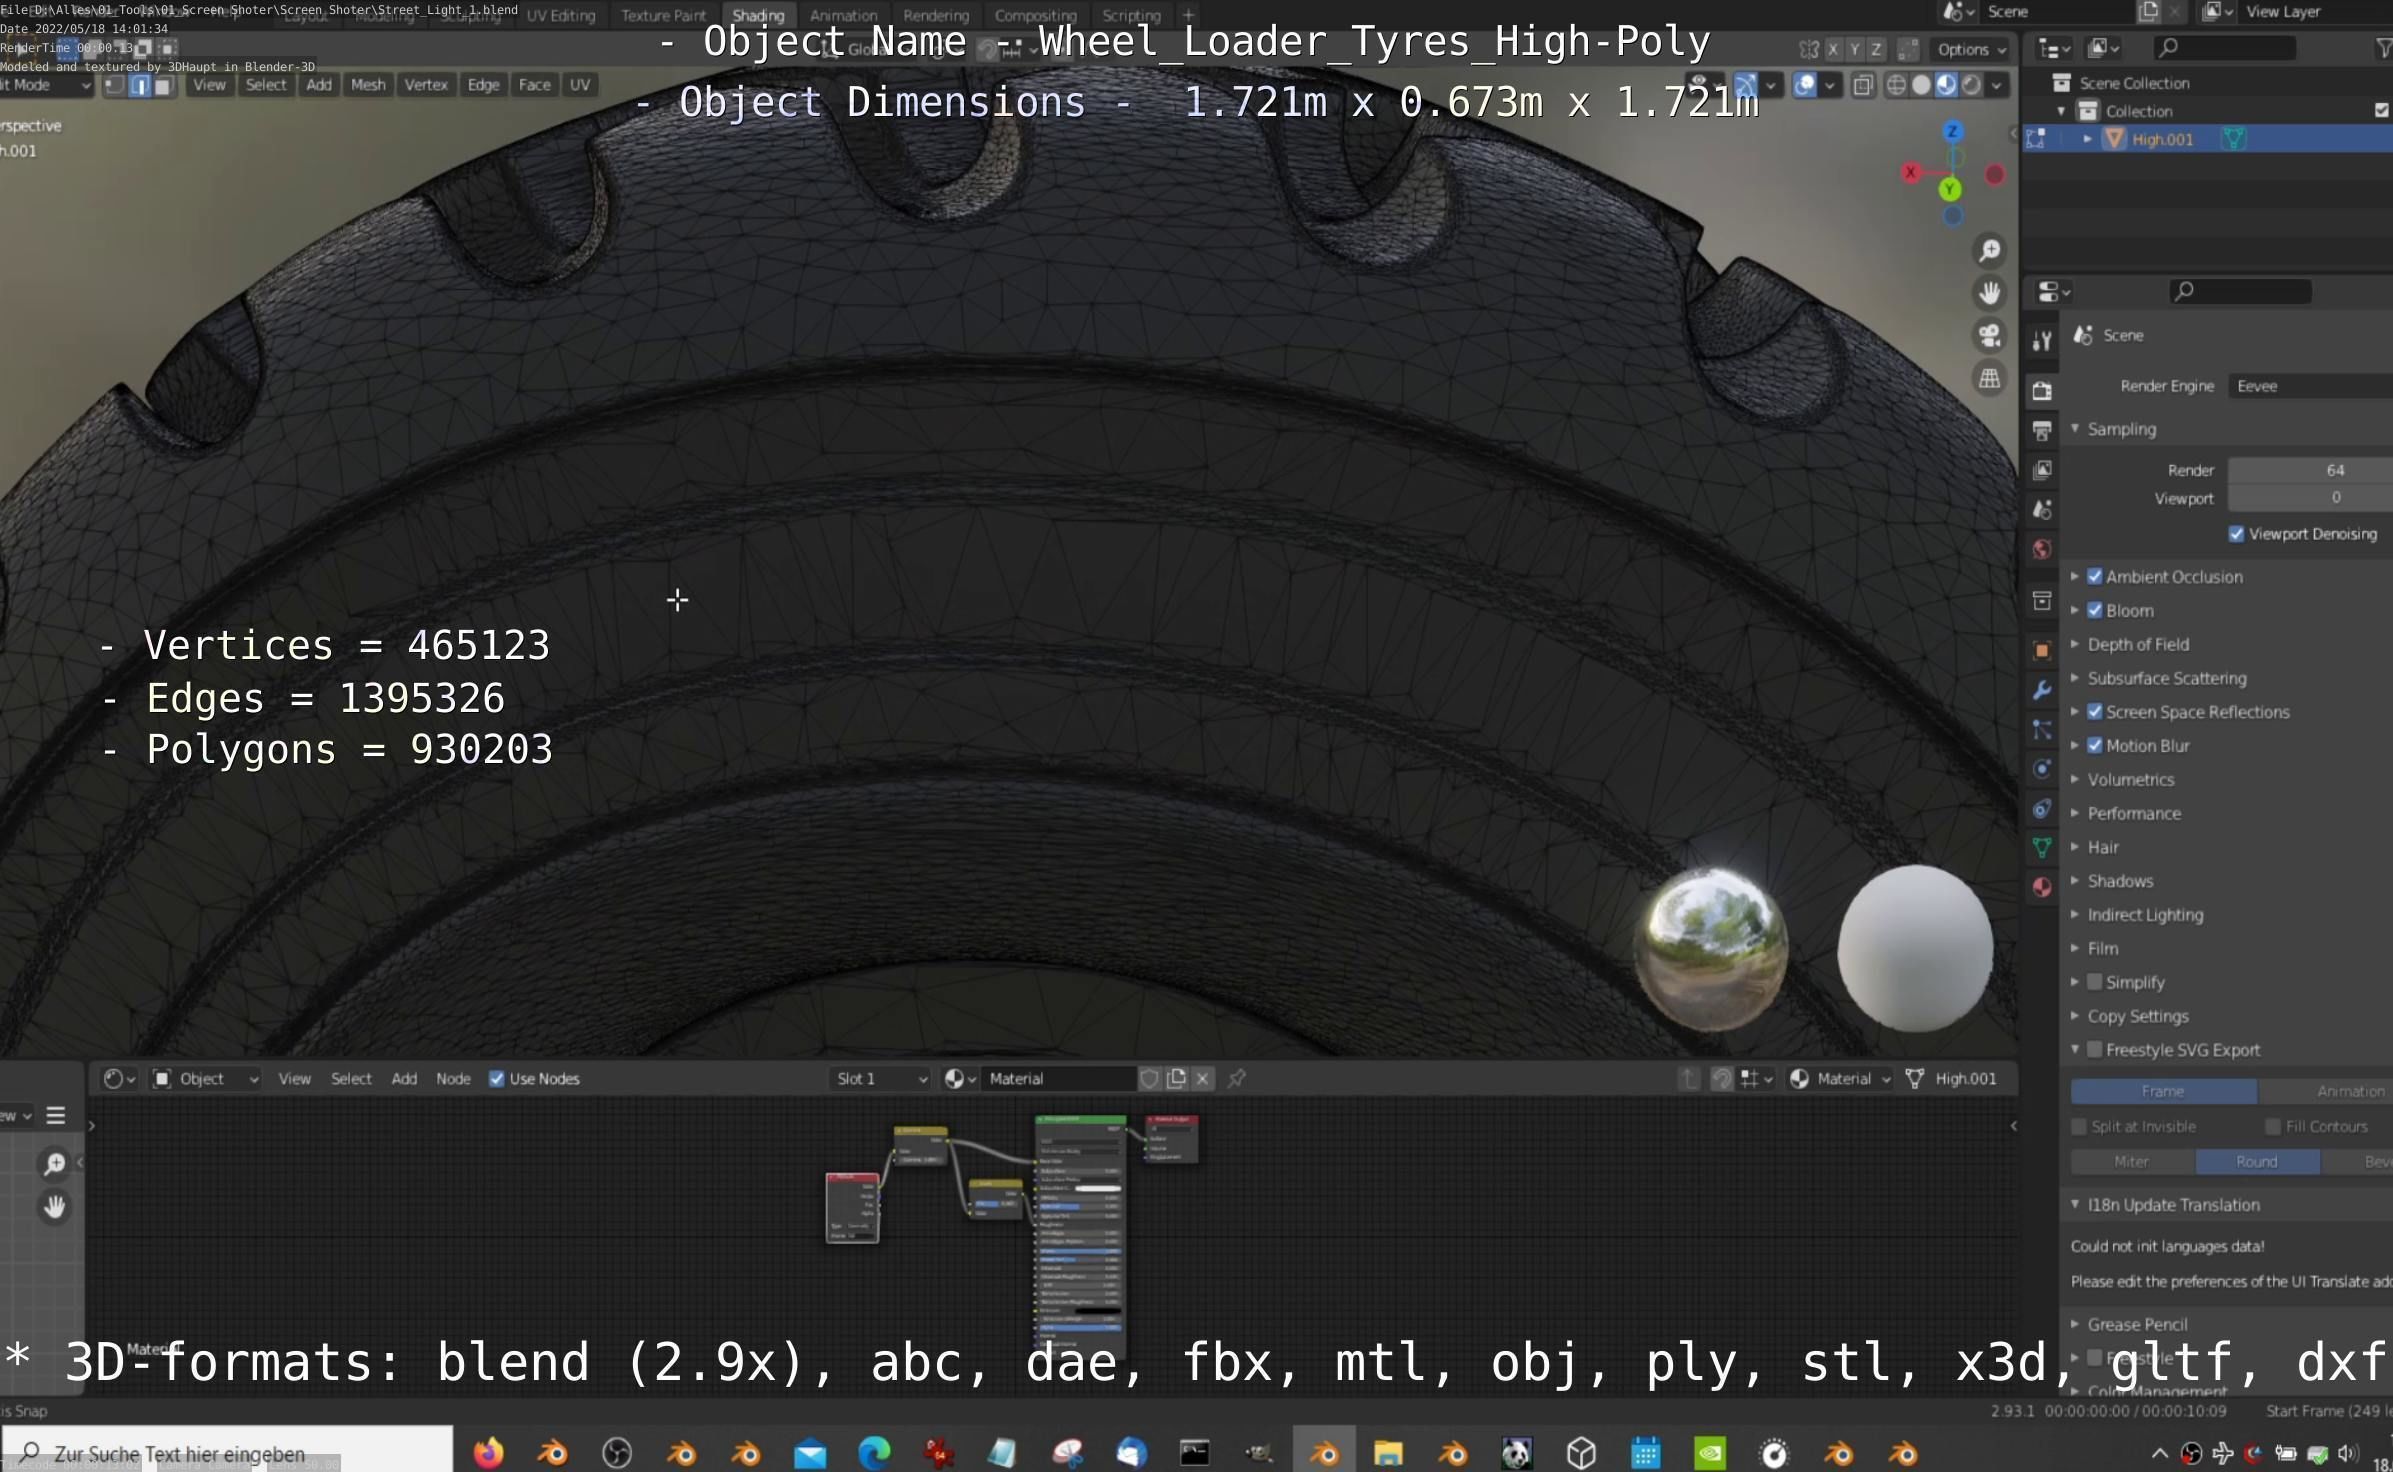The height and width of the screenshot is (1472, 2393).
Task: Switch to the UV Editing workspace tab
Action: coord(560,15)
